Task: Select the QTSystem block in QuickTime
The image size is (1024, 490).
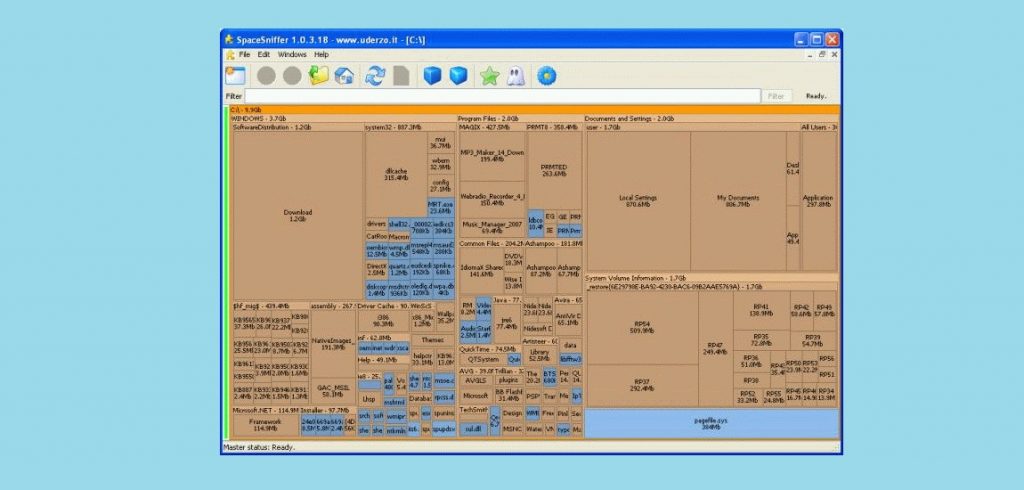Action: [483, 359]
